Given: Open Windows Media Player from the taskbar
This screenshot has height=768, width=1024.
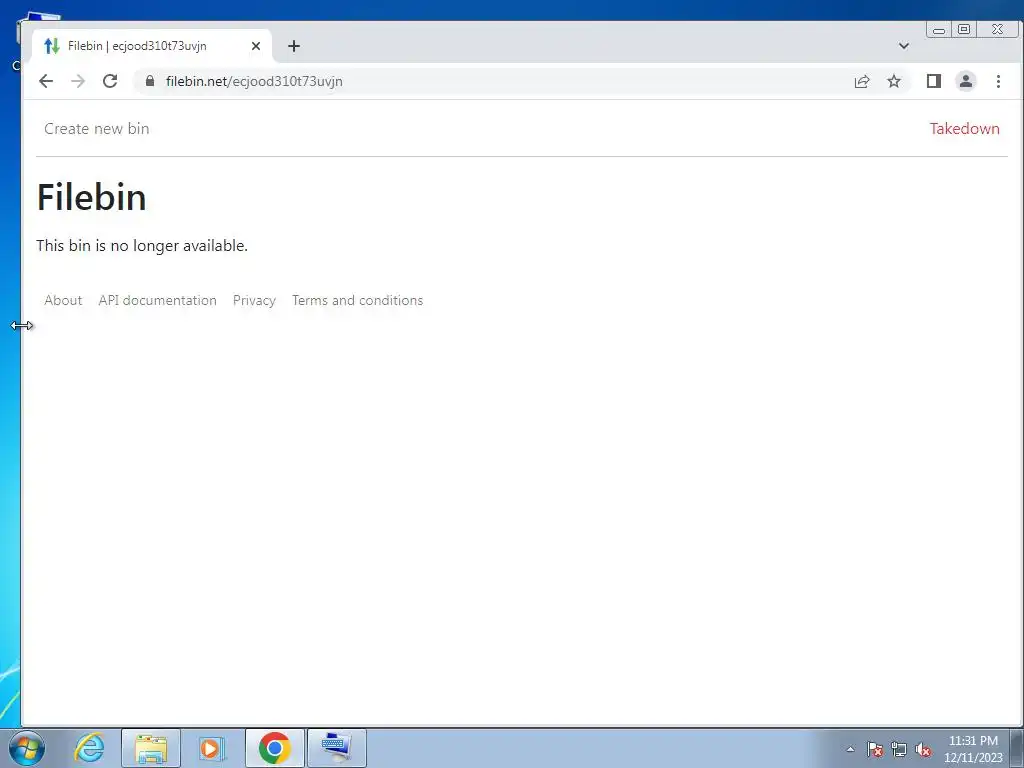Looking at the screenshot, I should click(x=212, y=748).
